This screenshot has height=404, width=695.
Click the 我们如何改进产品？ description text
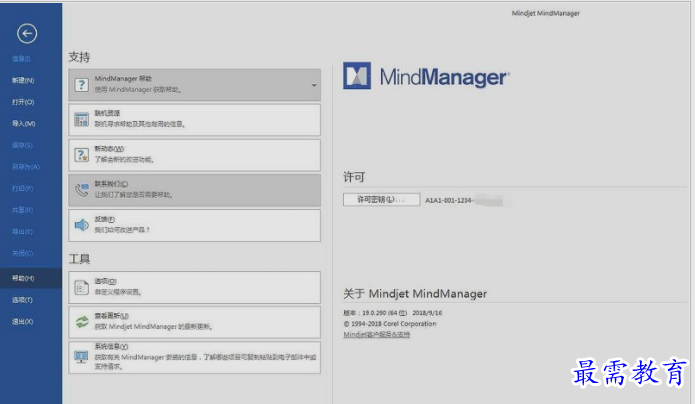click(x=122, y=230)
